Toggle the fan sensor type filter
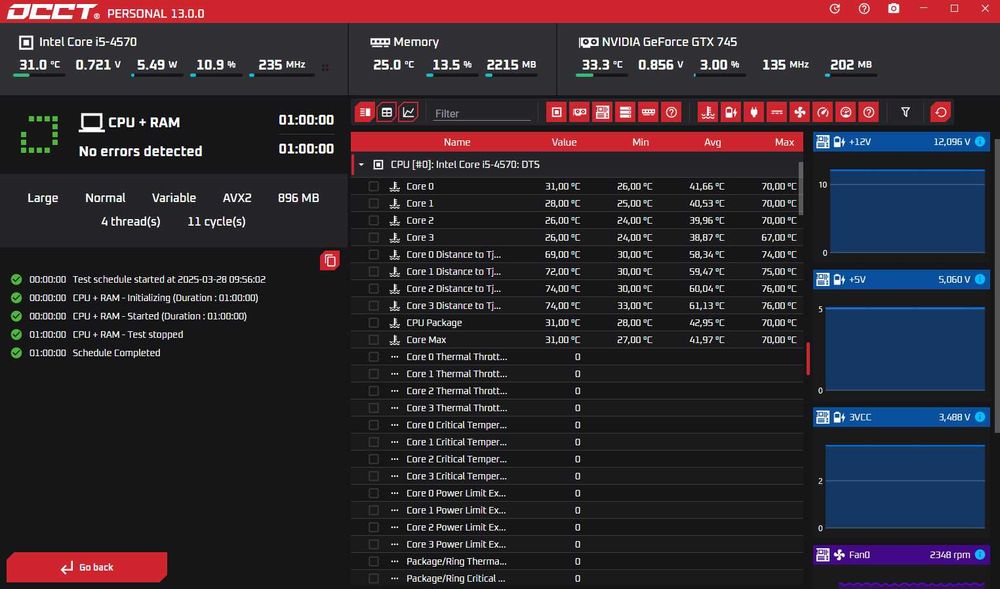Image resolution: width=1000 pixels, height=589 pixels. [800, 112]
